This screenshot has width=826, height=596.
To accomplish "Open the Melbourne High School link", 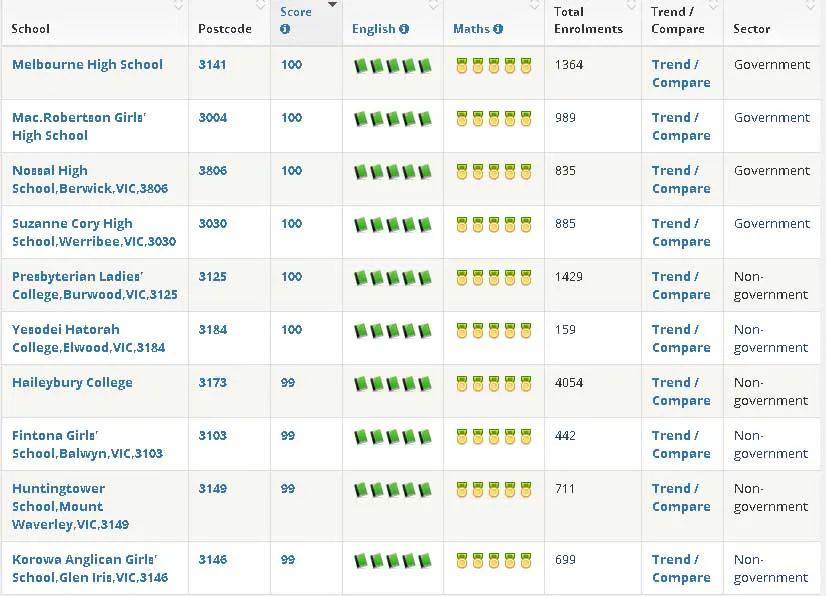I will [87, 64].
